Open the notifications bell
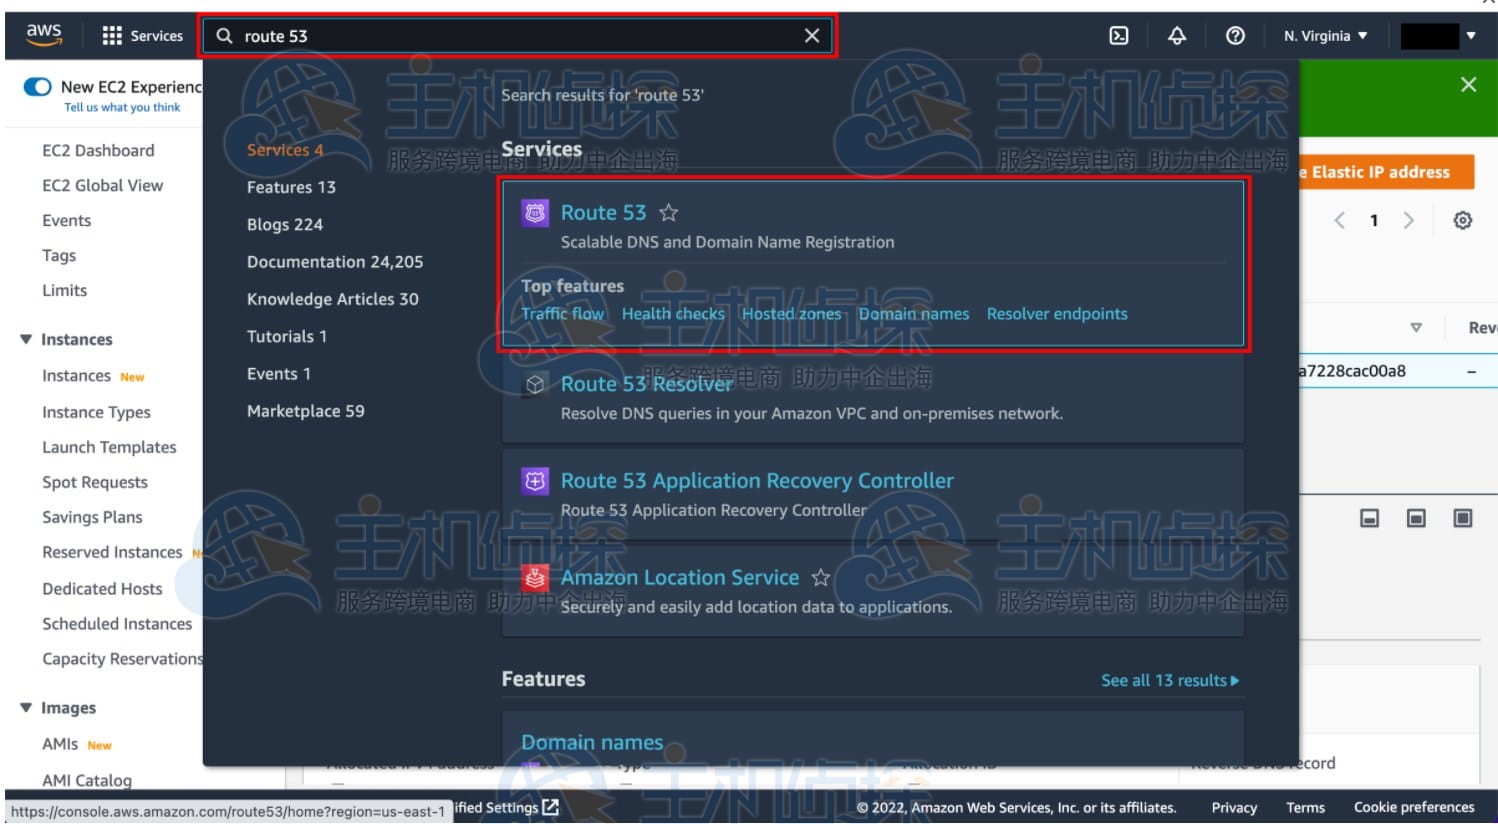Screen dimensions: 1498x824 coord(1177,36)
